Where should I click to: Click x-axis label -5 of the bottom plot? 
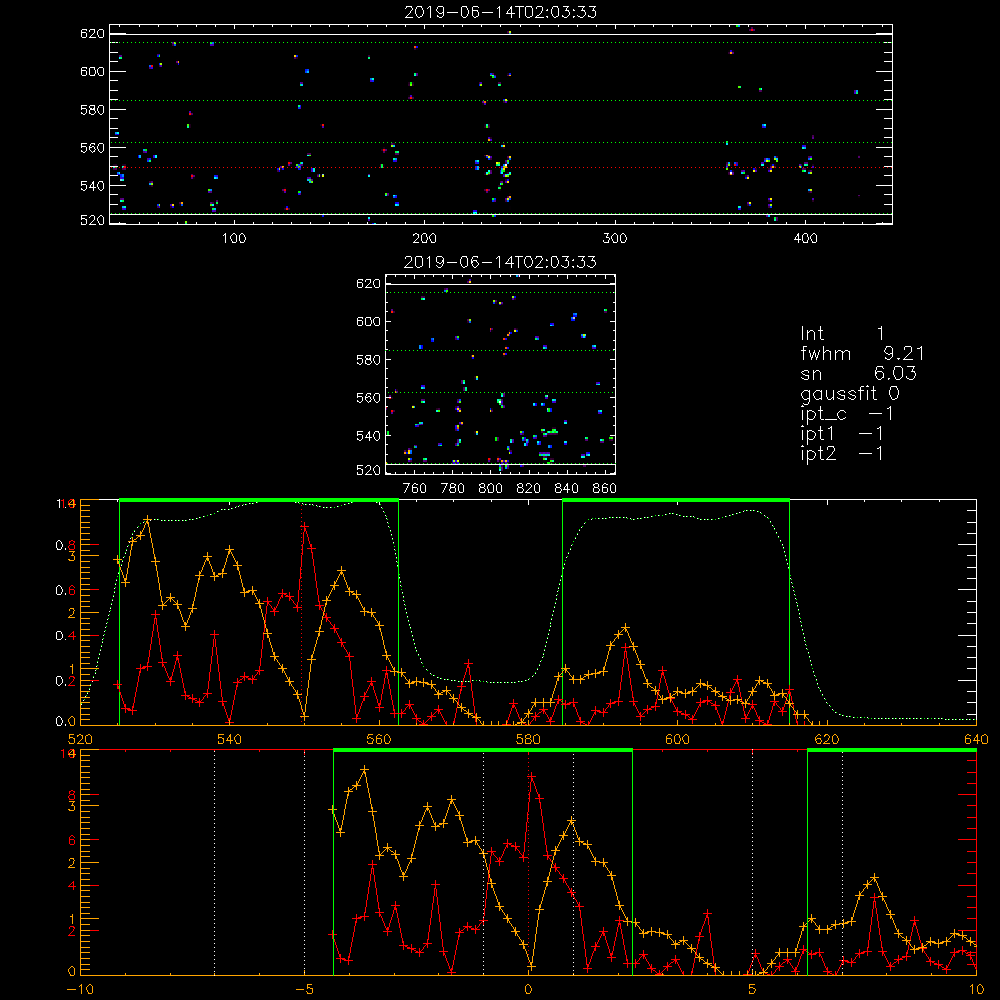[x=304, y=990]
